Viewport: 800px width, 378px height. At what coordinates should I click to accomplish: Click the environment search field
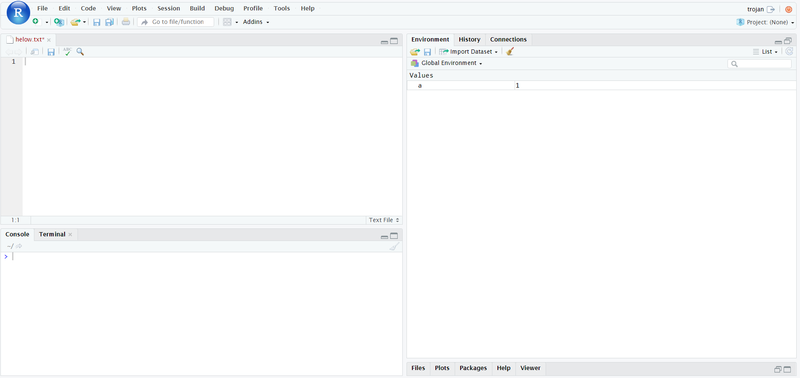click(760, 64)
